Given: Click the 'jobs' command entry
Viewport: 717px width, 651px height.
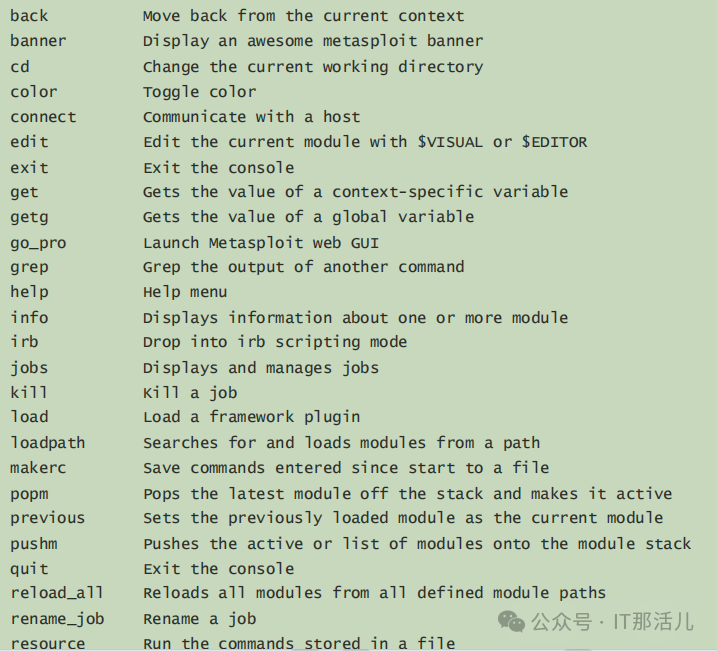Looking at the screenshot, I should [x=29, y=368].
